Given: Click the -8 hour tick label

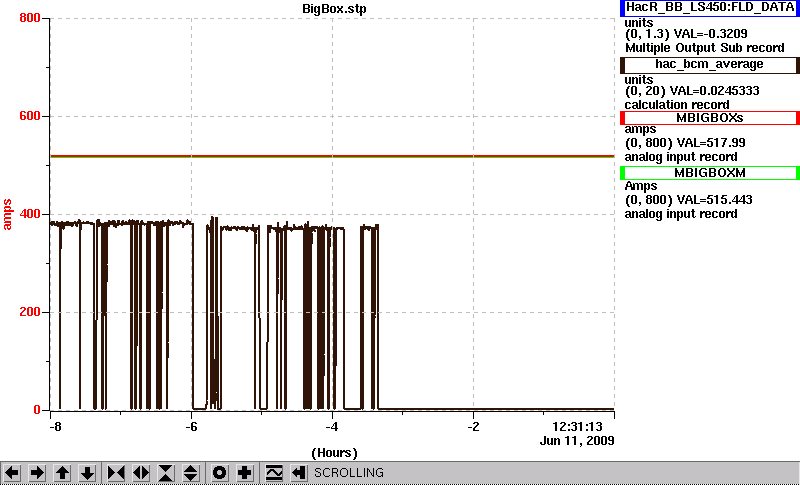Looking at the screenshot, I should (x=55, y=426).
